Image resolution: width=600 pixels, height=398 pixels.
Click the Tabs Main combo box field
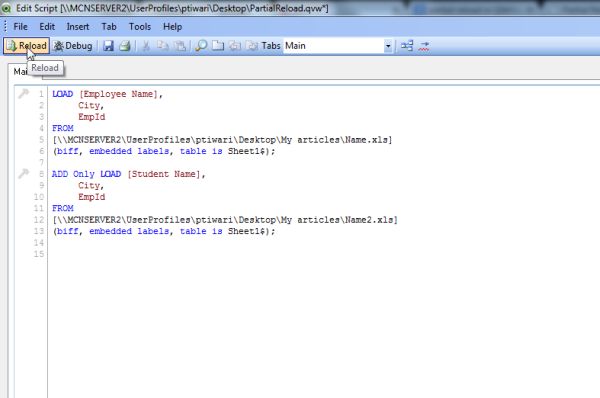click(x=338, y=46)
